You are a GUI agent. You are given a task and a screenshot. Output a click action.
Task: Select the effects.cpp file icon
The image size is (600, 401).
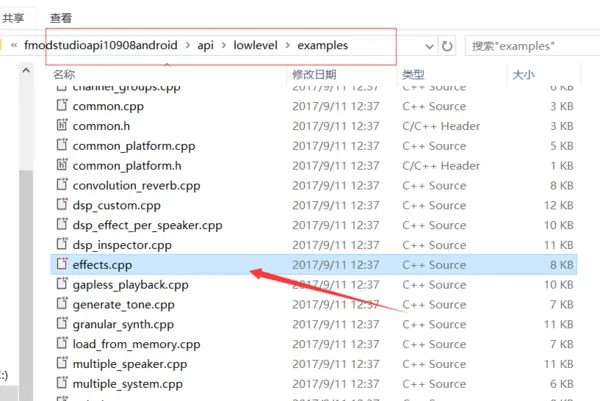coord(62,264)
